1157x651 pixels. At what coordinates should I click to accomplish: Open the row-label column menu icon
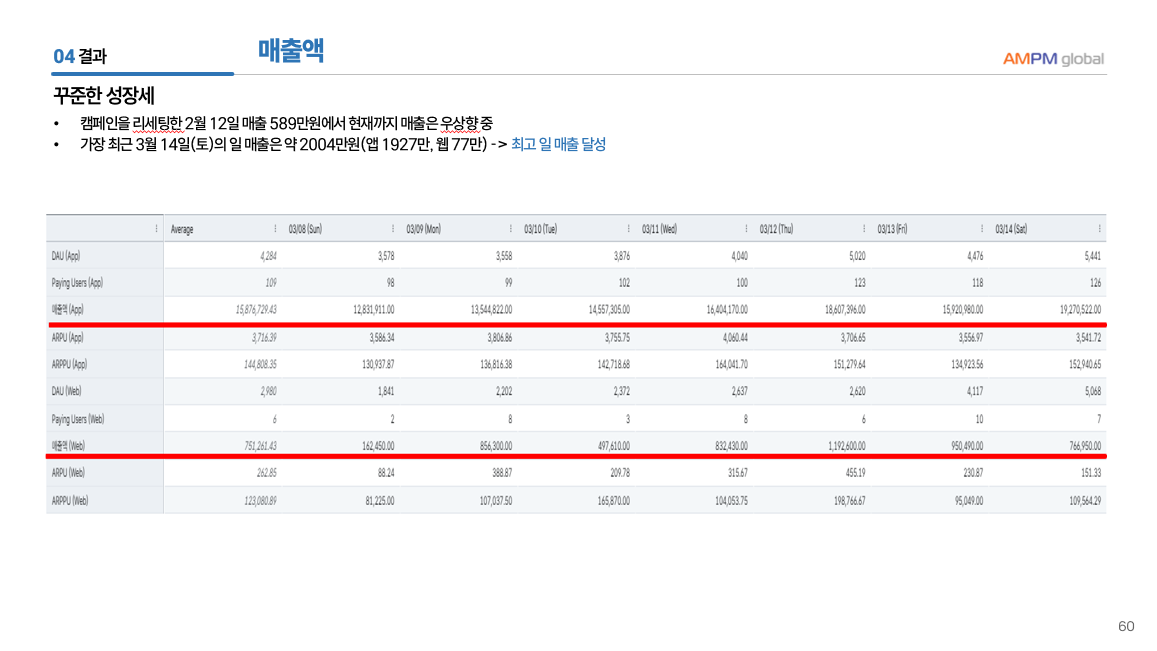click(x=156, y=229)
